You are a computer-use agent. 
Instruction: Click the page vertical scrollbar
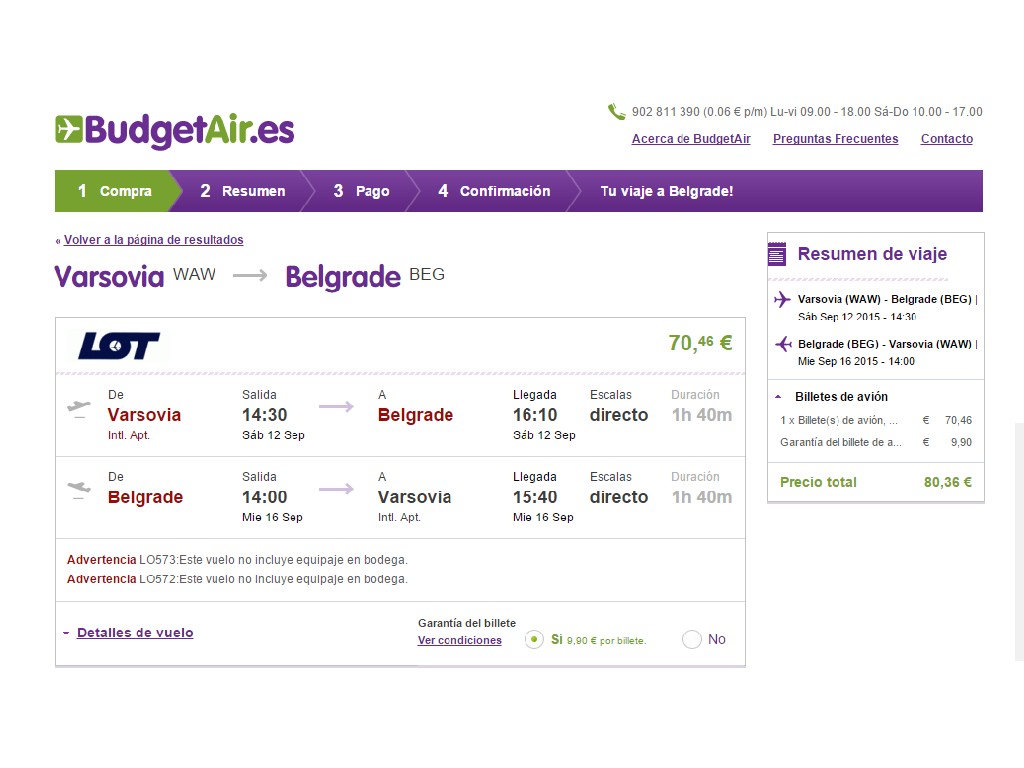click(1019, 542)
